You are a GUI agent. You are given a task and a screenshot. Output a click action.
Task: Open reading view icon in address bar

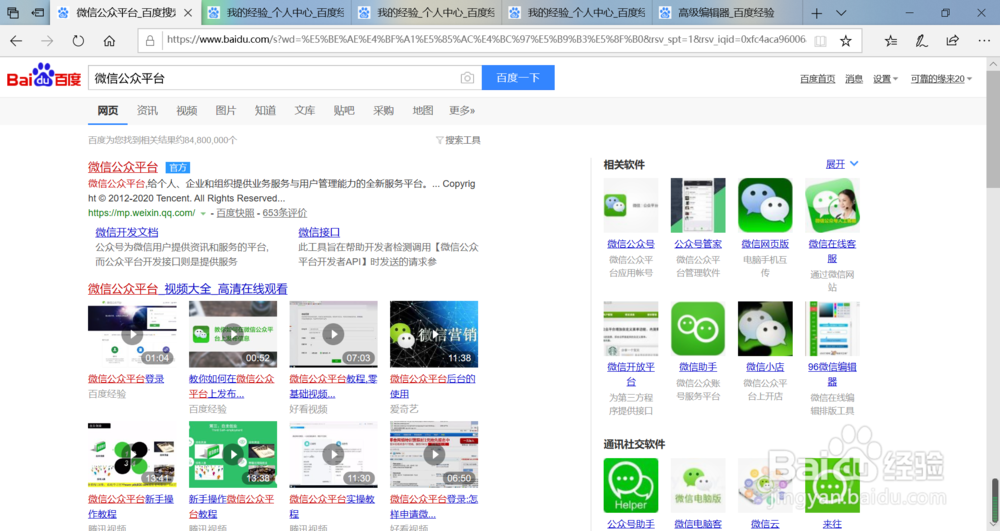820,41
